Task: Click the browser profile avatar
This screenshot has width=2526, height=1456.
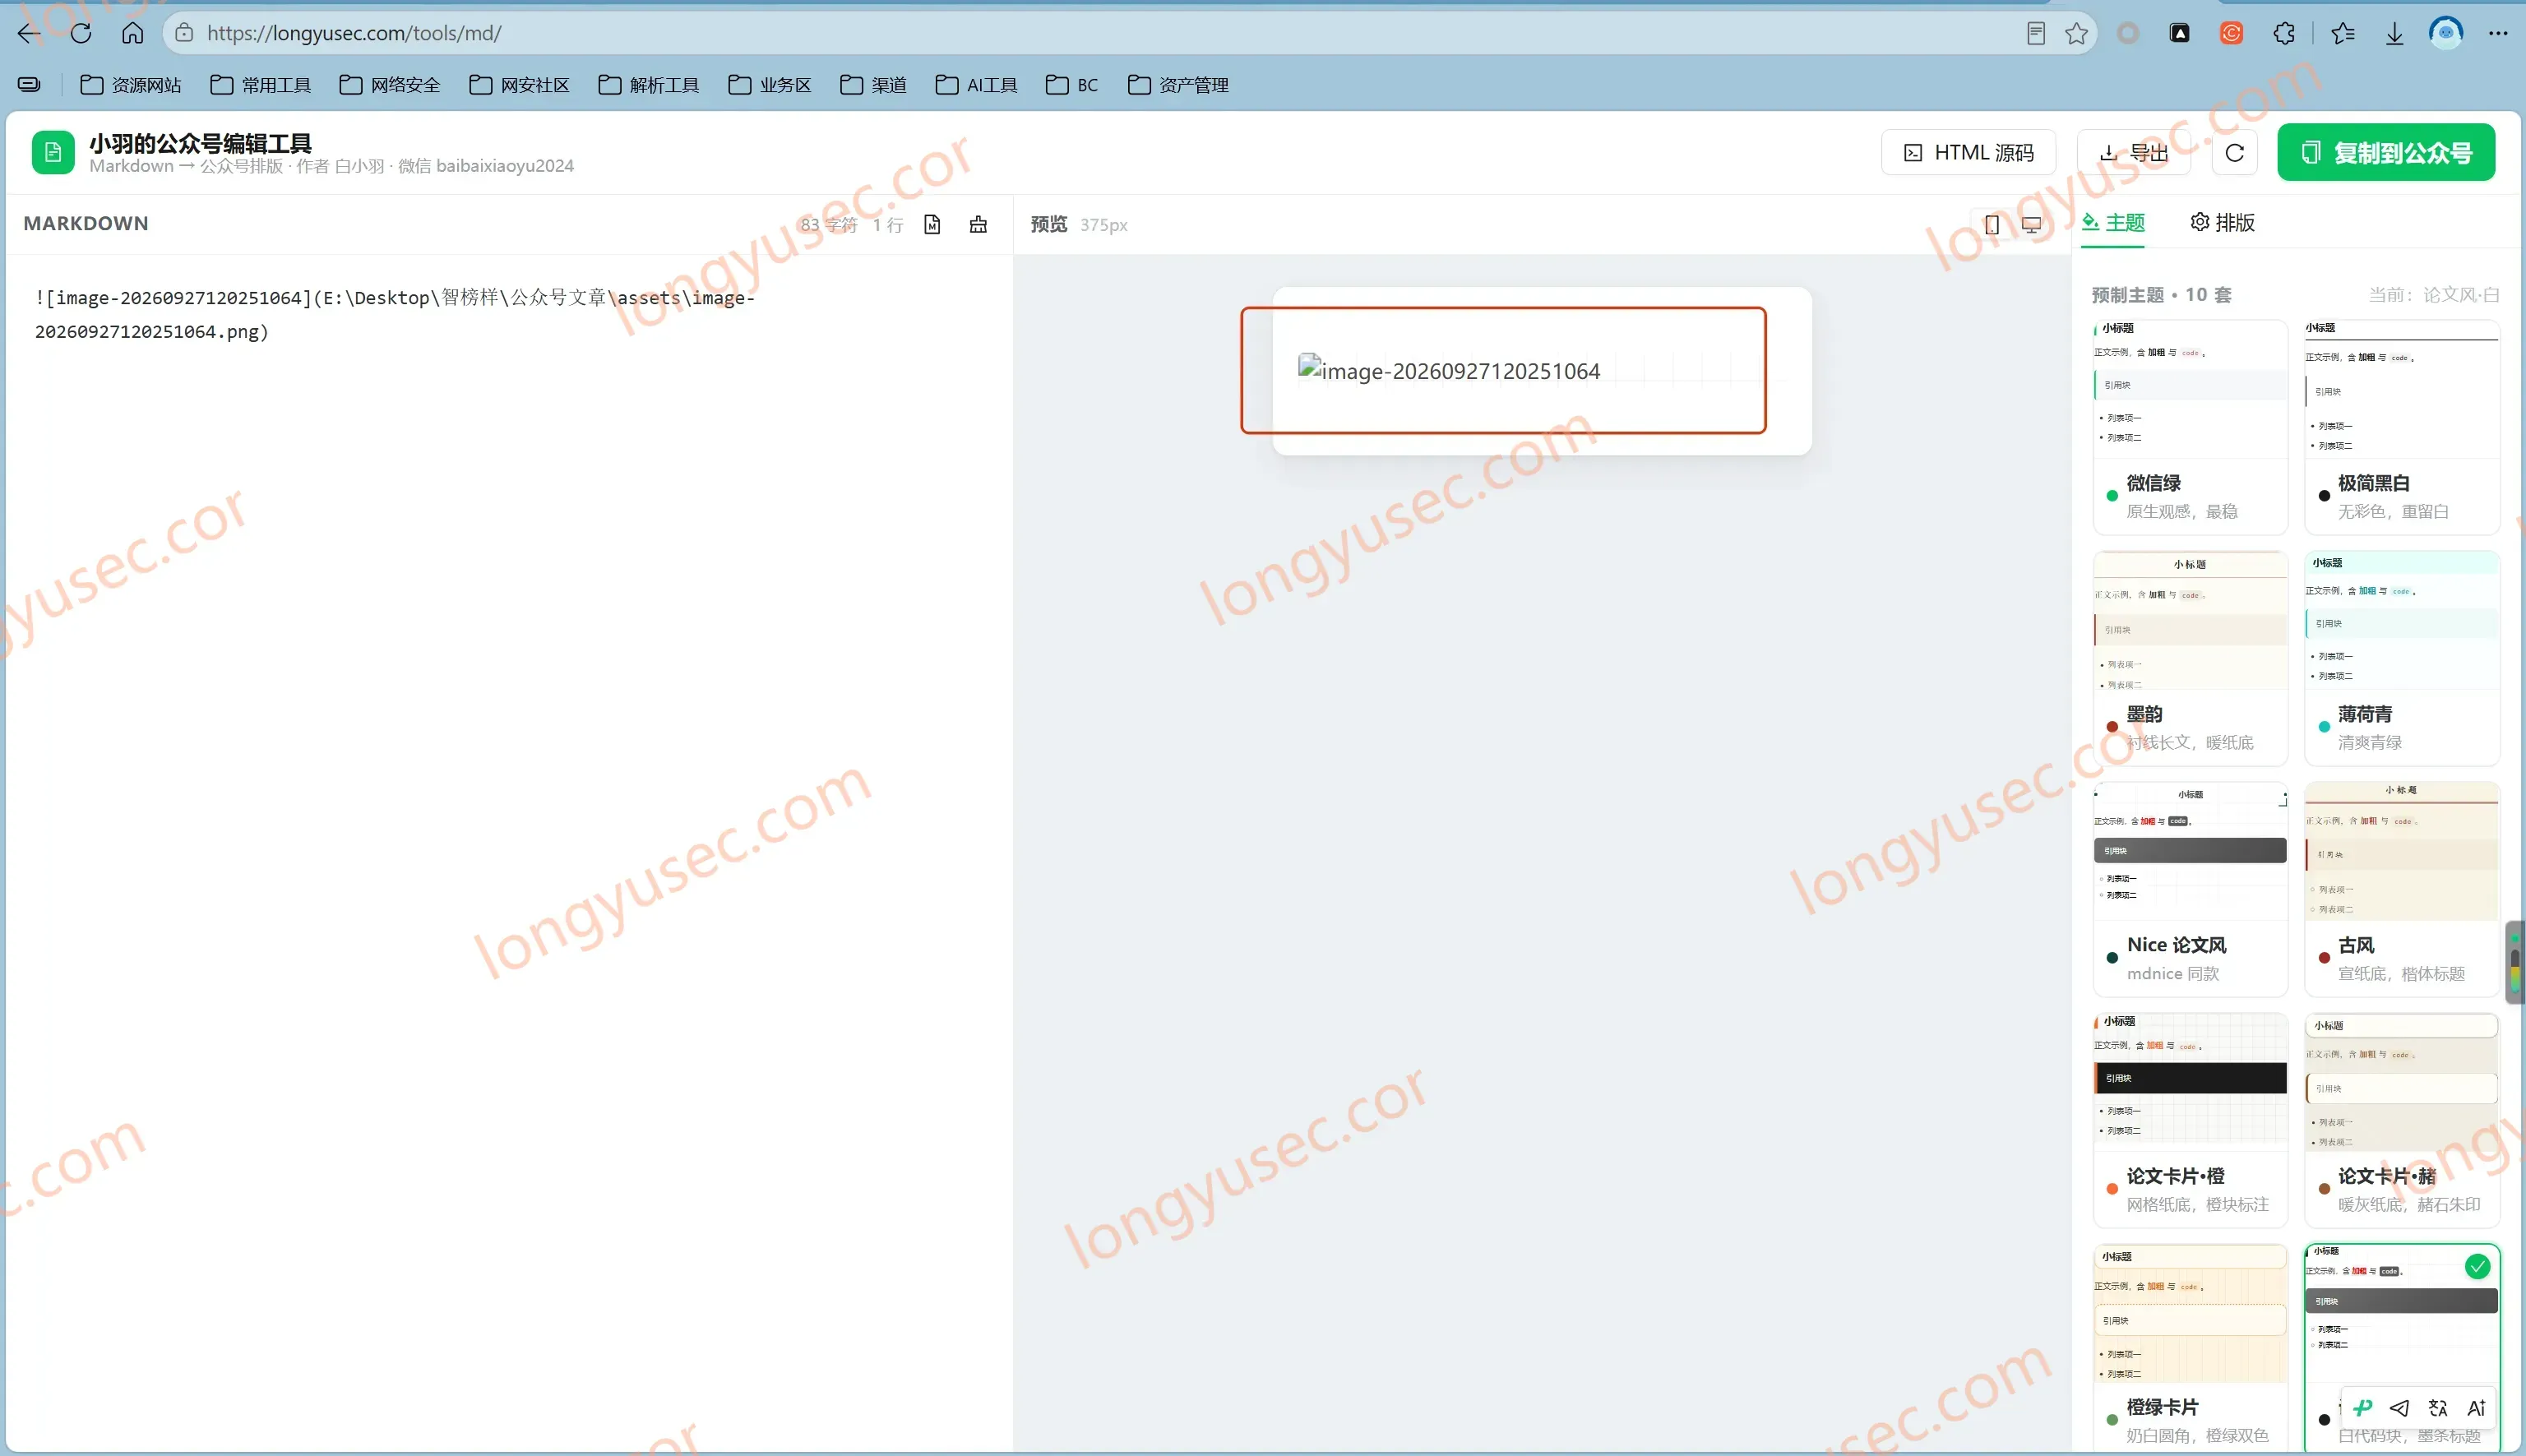Action: pyautogui.click(x=2446, y=33)
